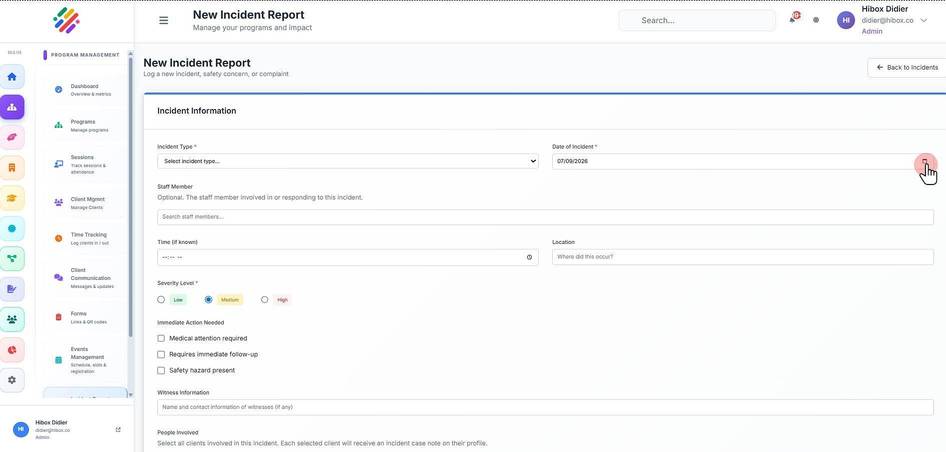Check Safety hazard present

click(161, 371)
